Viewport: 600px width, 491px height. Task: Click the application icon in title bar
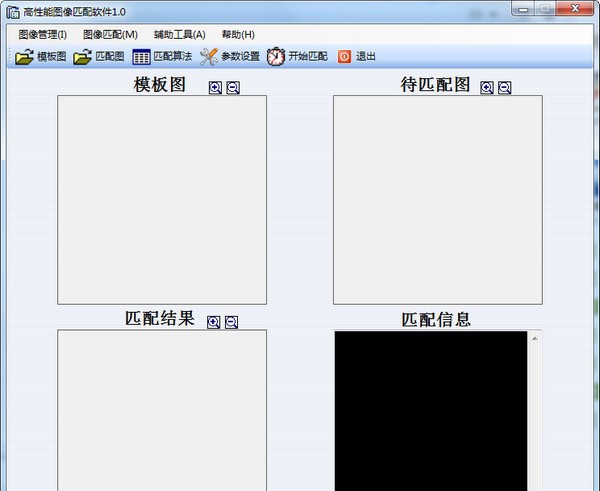(13, 12)
